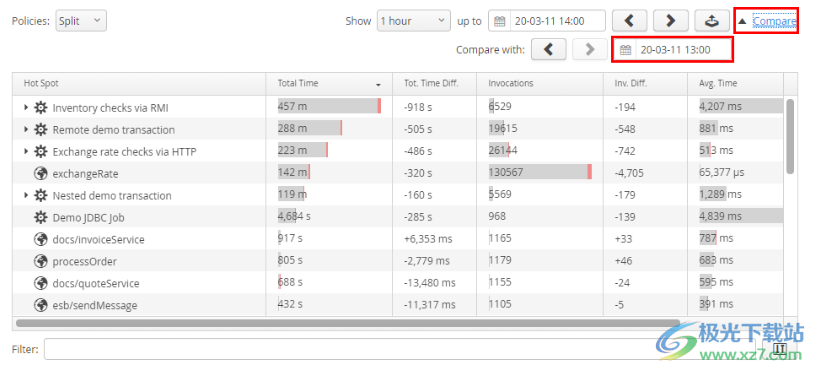Go to previous time period next to up to
The width and height of the screenshot is (815, 371).
click(x=629, y=21)
